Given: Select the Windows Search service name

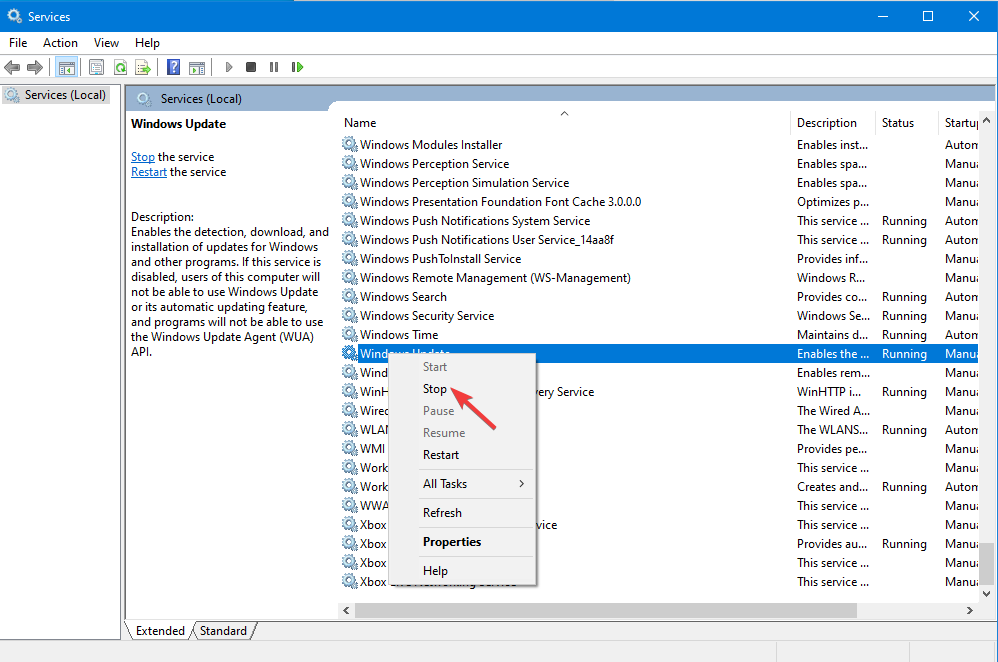Looking at the screenshot, I should point(404,297).
